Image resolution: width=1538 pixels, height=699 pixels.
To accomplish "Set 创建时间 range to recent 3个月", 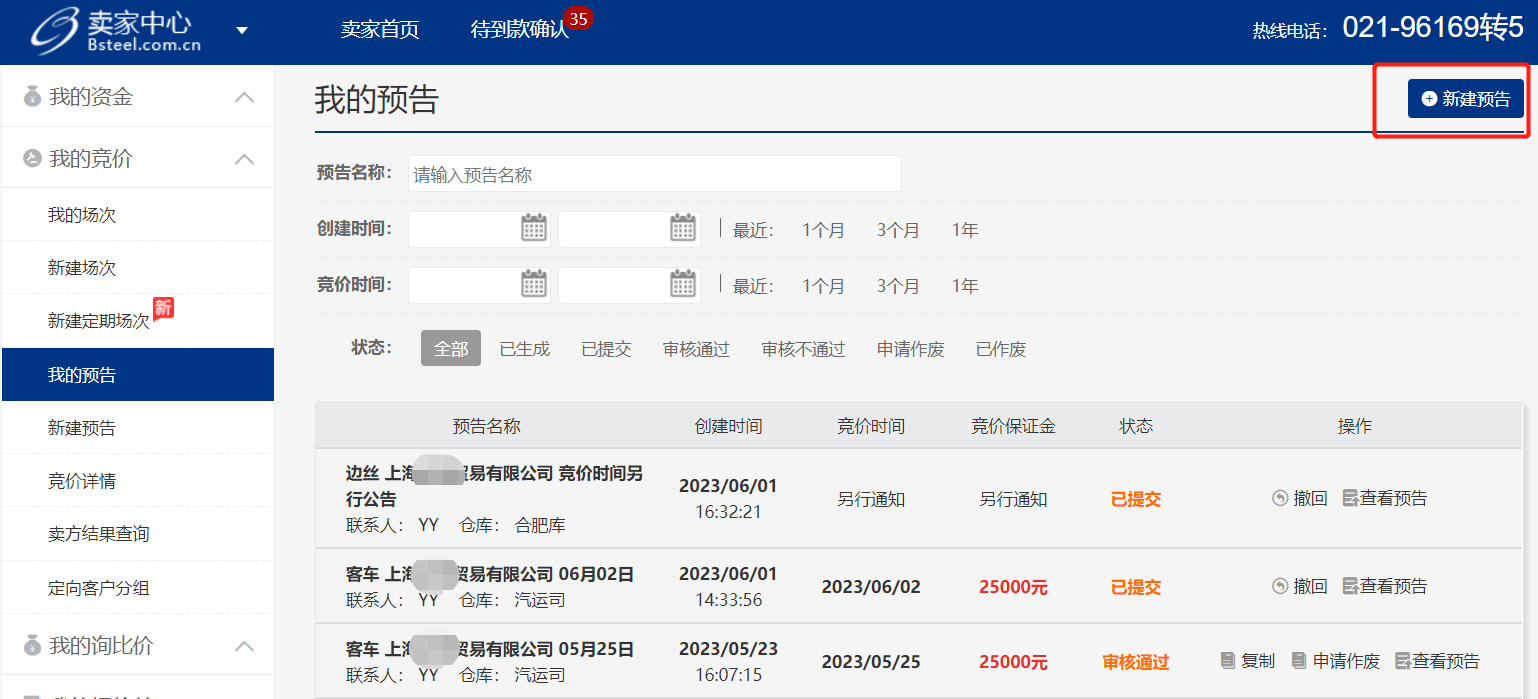I will click(x=898, y=230).
